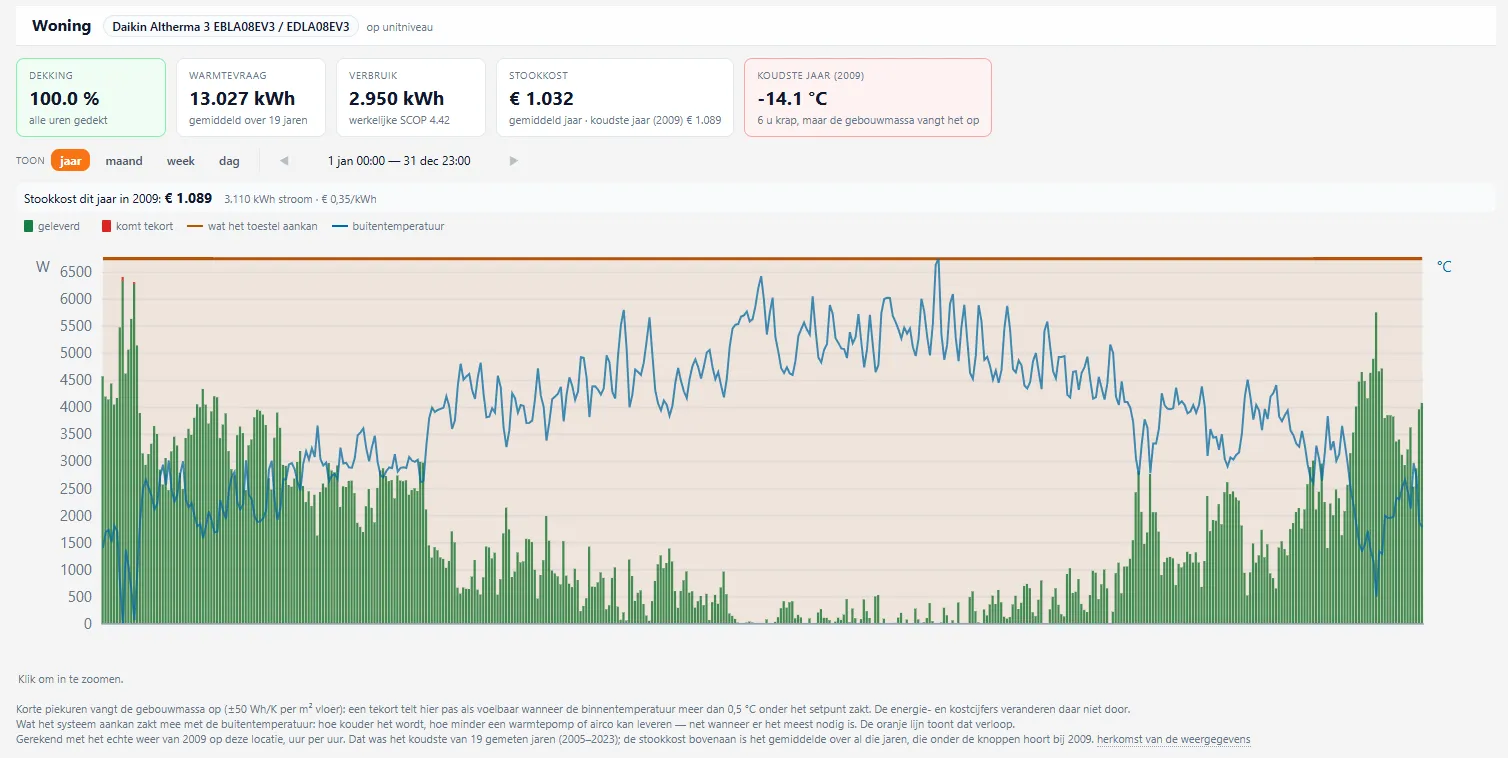Click the Warmtevraag 13.027 kWh card
Viewport: 1508px width, 758px height.
(251, 97)
